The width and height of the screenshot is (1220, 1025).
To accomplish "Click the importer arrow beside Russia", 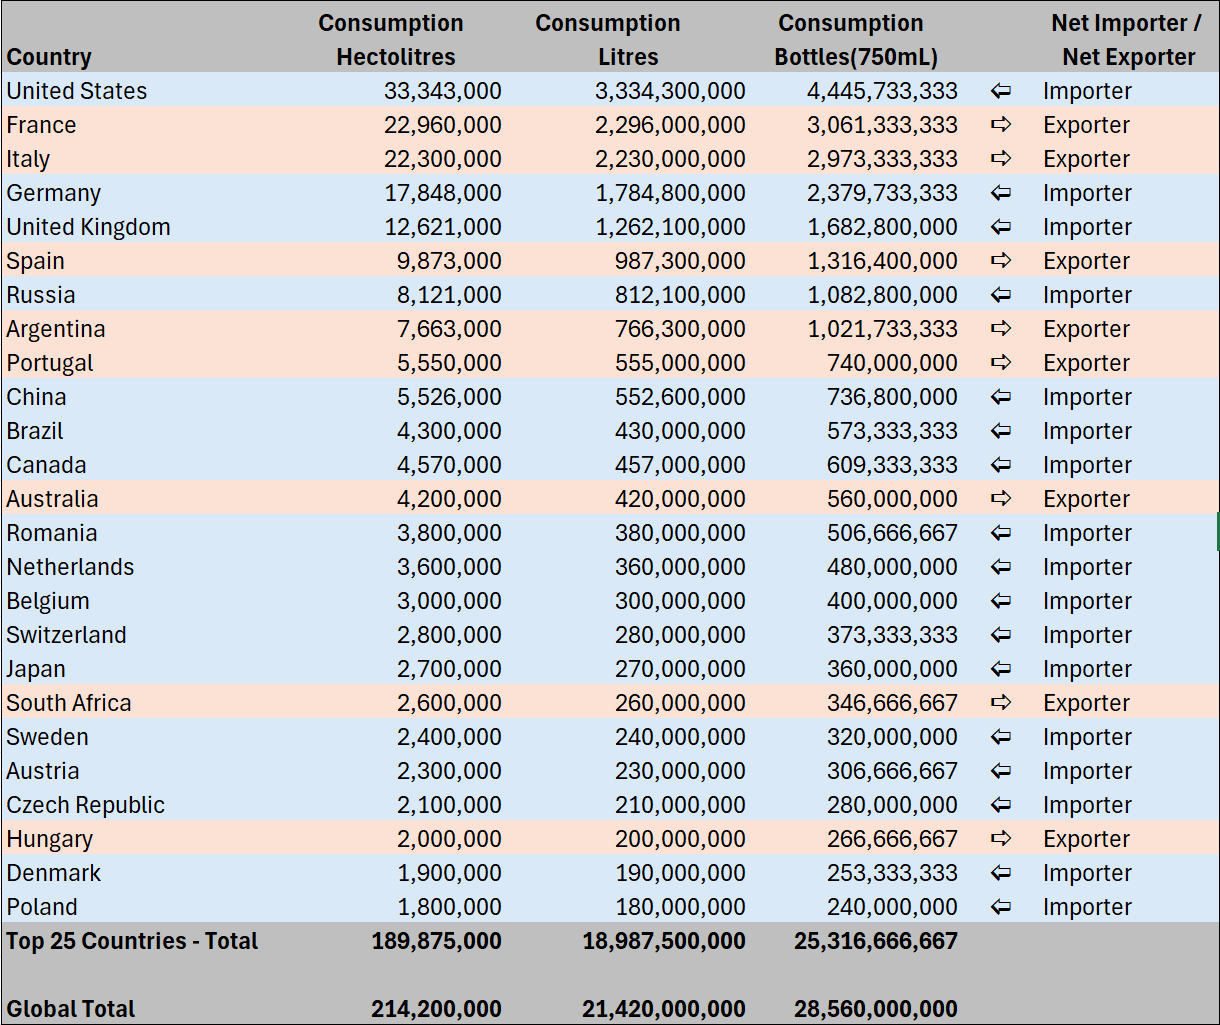I will coord(1000,295).
